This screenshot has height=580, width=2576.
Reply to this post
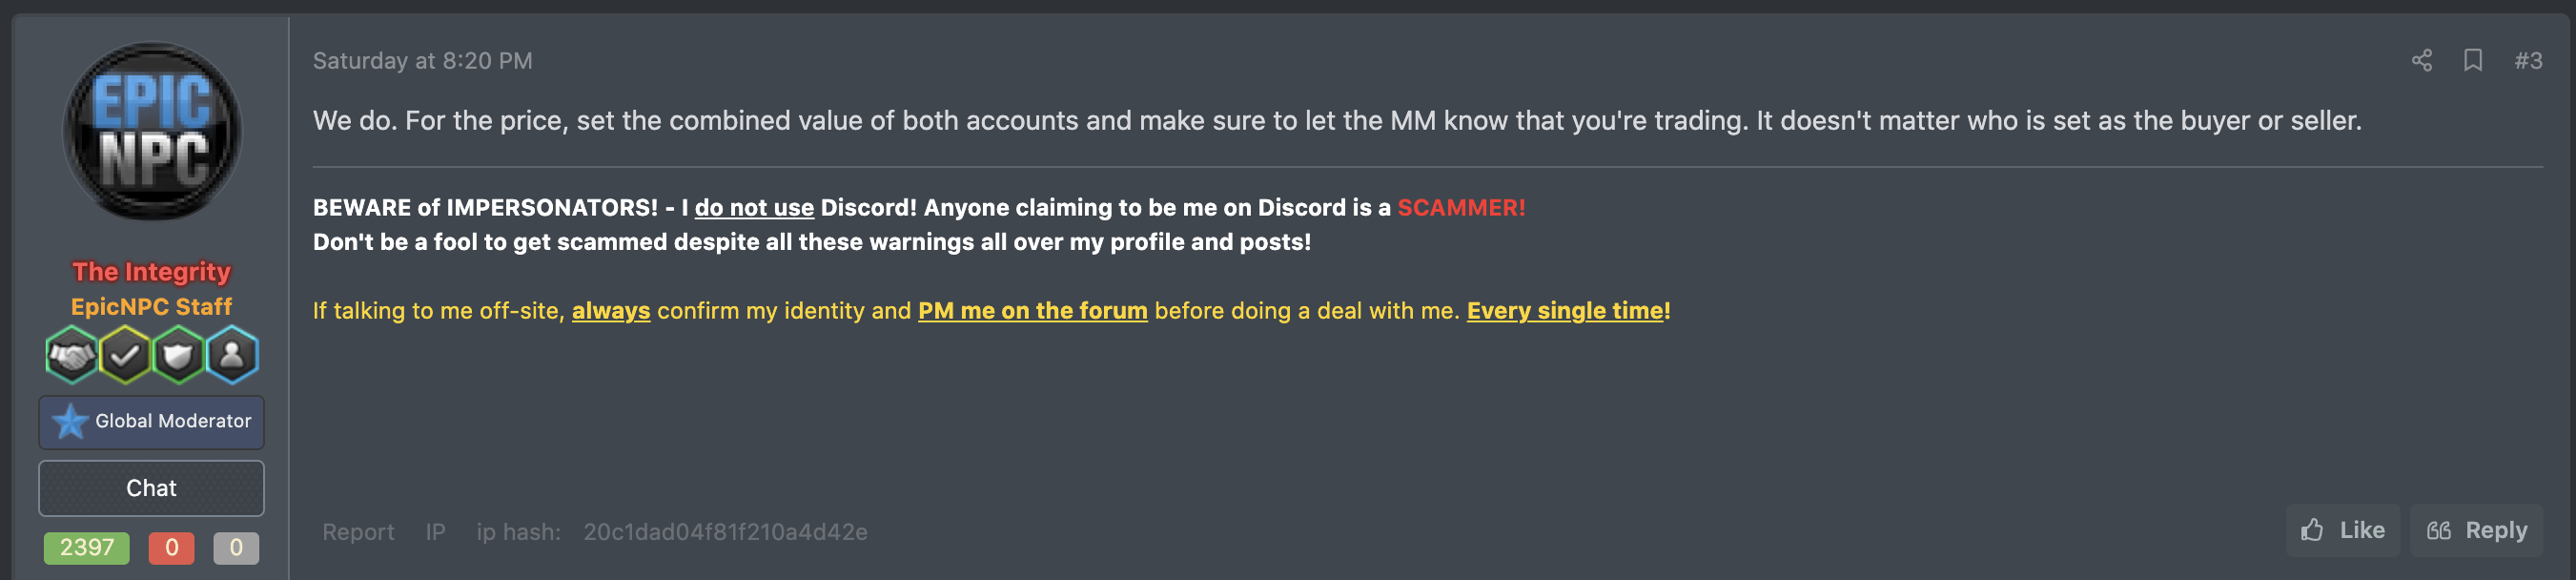click(2476, 530)
